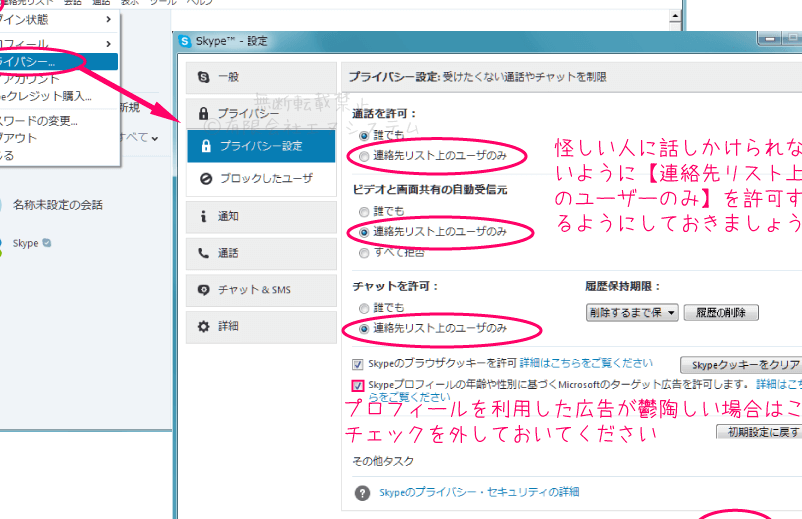
Task: Click the chat bubble icon beside チャット & SMS
Action: [x=204, y=290]
